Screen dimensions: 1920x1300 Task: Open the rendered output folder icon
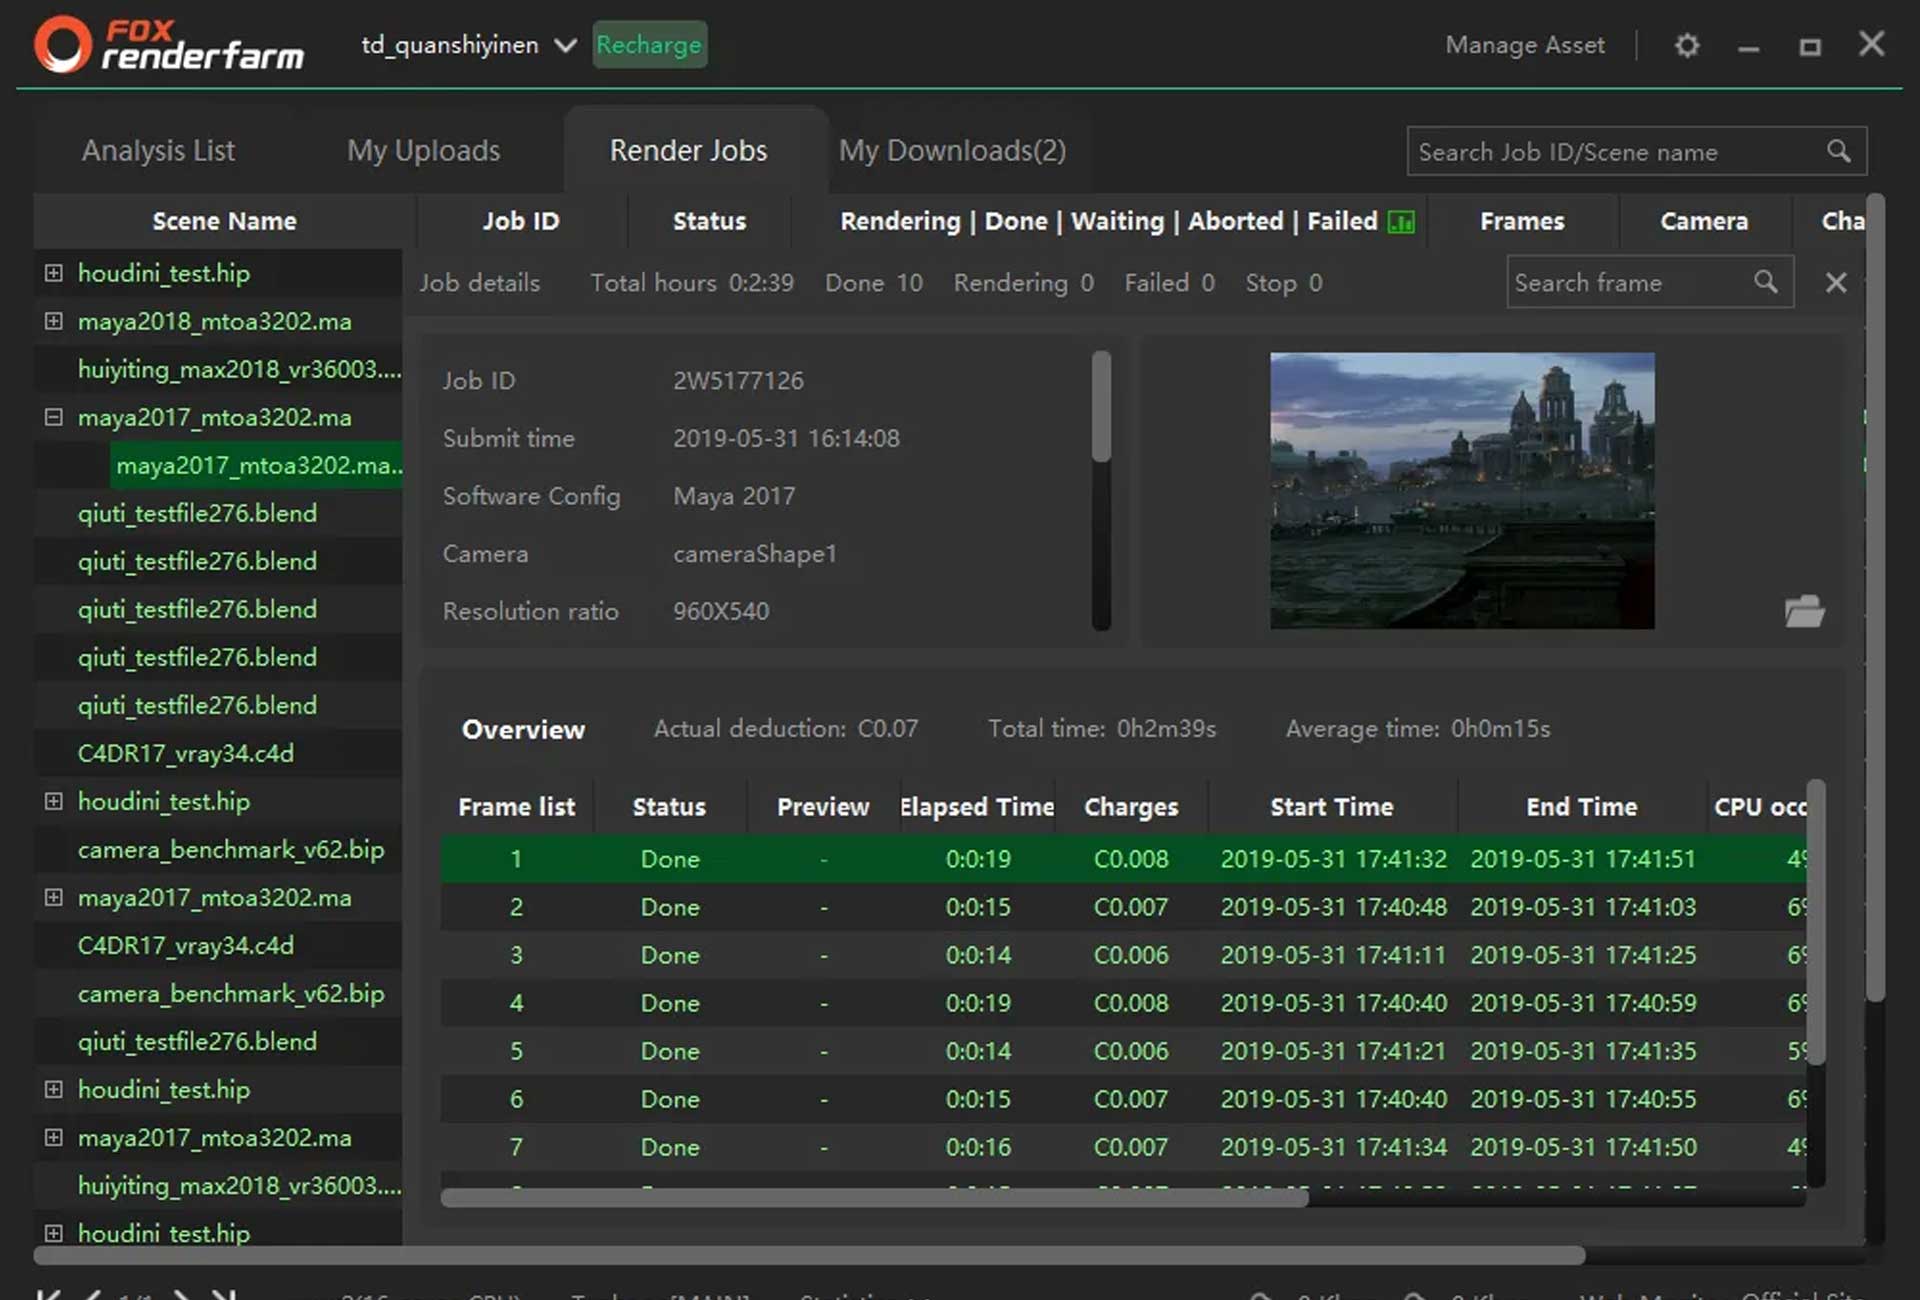[1804, 611]
